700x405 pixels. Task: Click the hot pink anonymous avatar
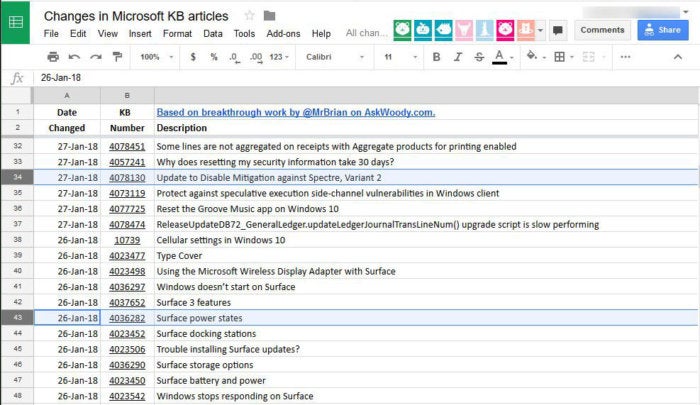click(x=505, y=30)
